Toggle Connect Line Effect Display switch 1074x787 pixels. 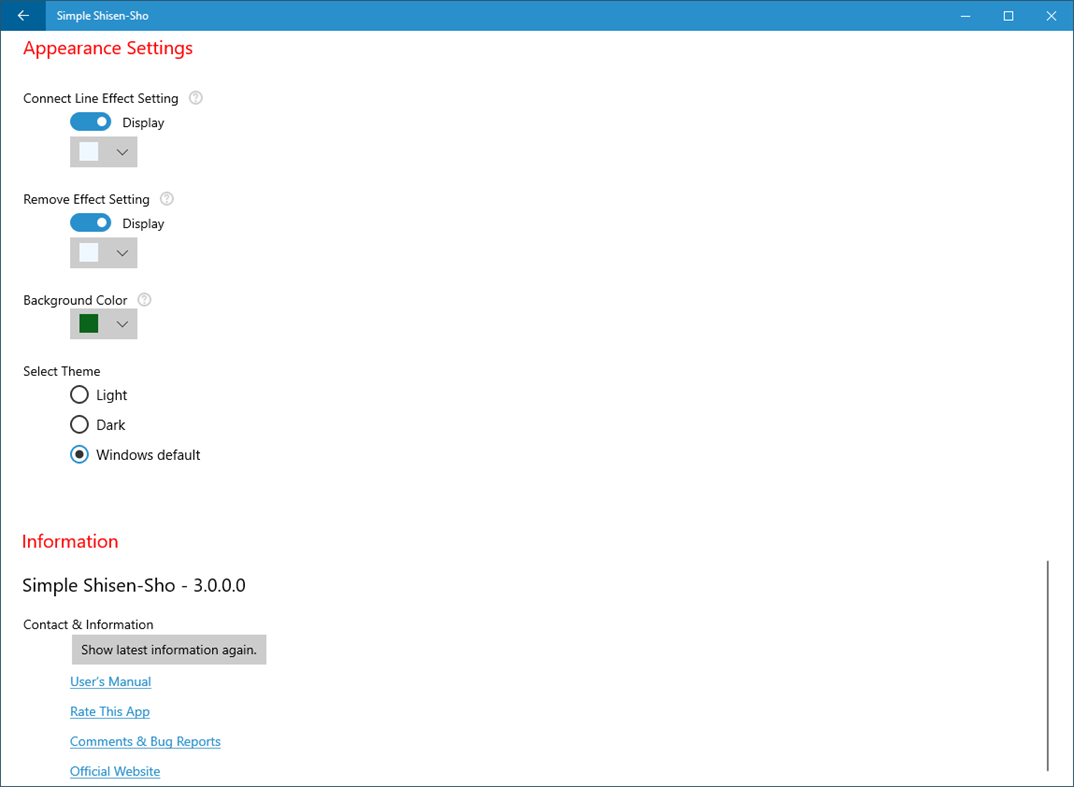[x=90, y=122]
